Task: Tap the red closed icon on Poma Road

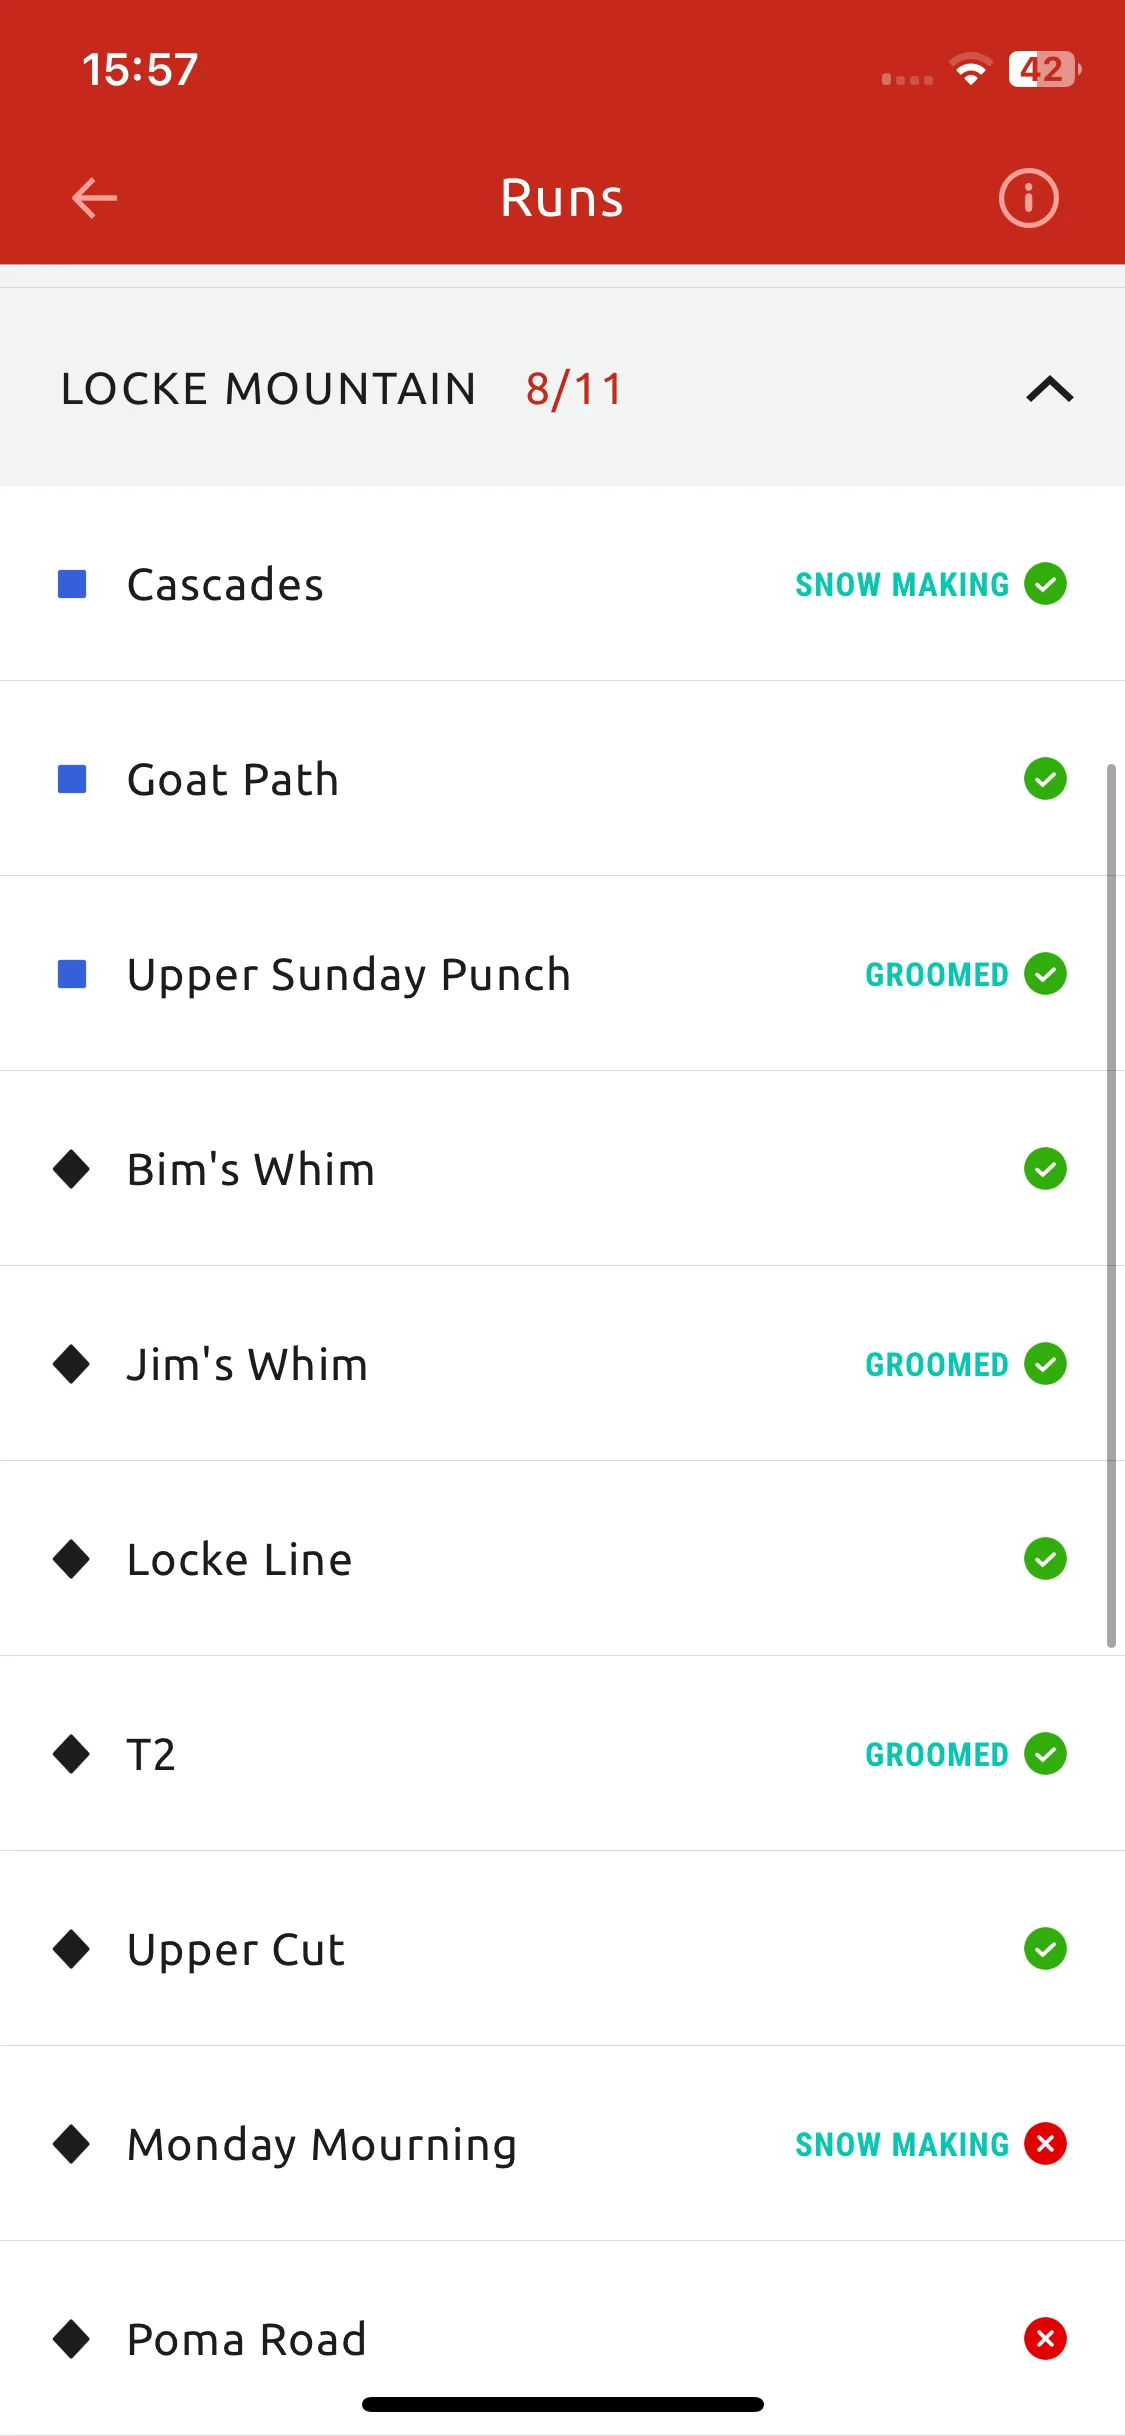Action: pos(1045,2338)
